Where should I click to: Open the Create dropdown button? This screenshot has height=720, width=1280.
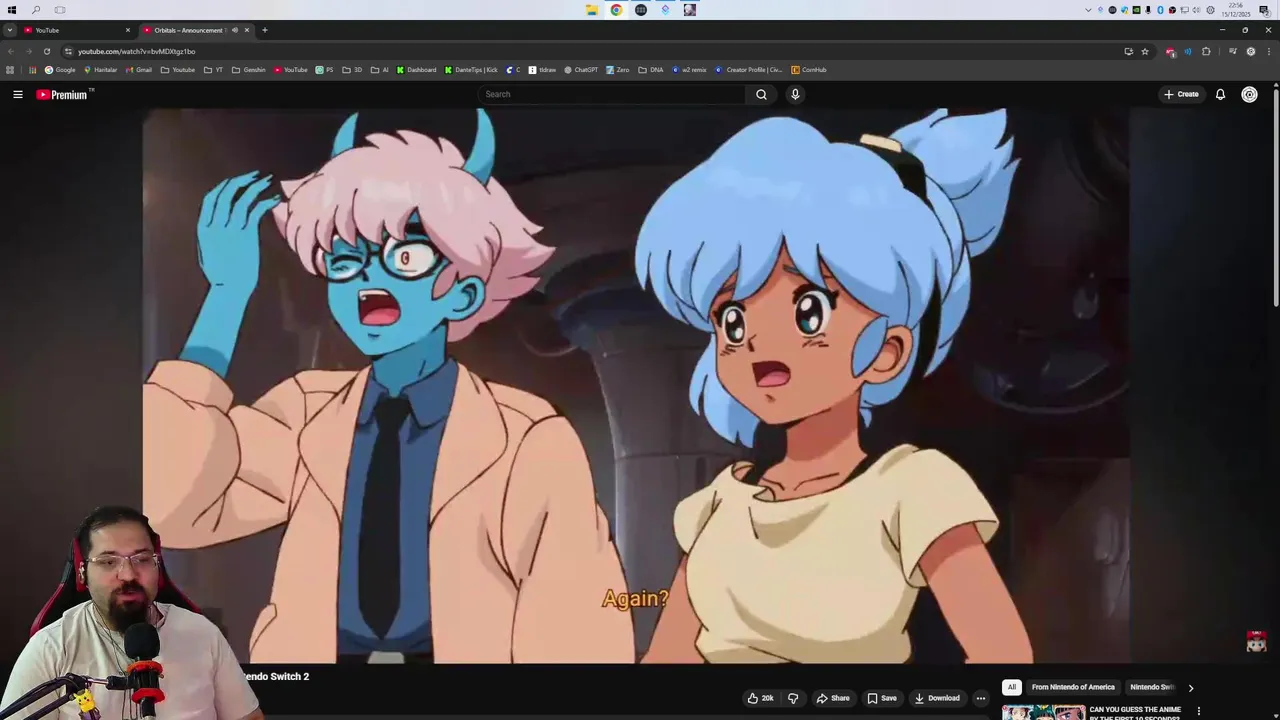pyautogui.click(x=1181, y=94)
